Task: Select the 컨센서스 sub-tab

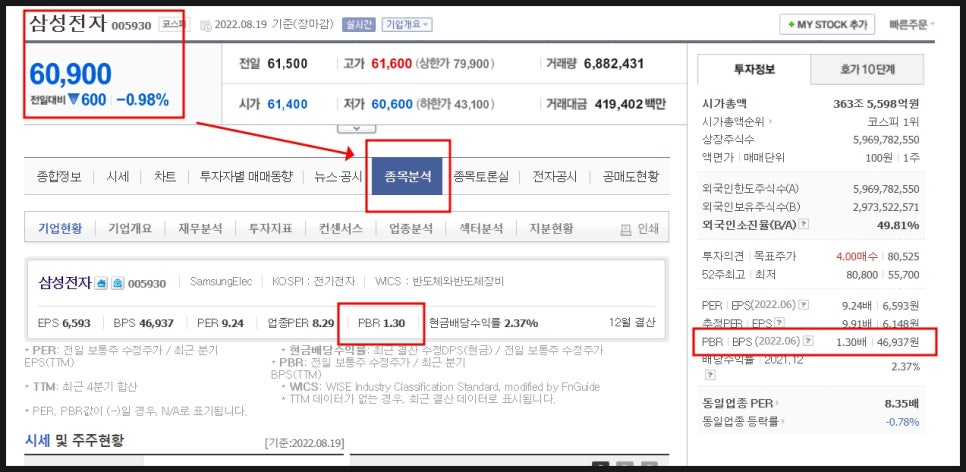Action: tap(341, 229)
